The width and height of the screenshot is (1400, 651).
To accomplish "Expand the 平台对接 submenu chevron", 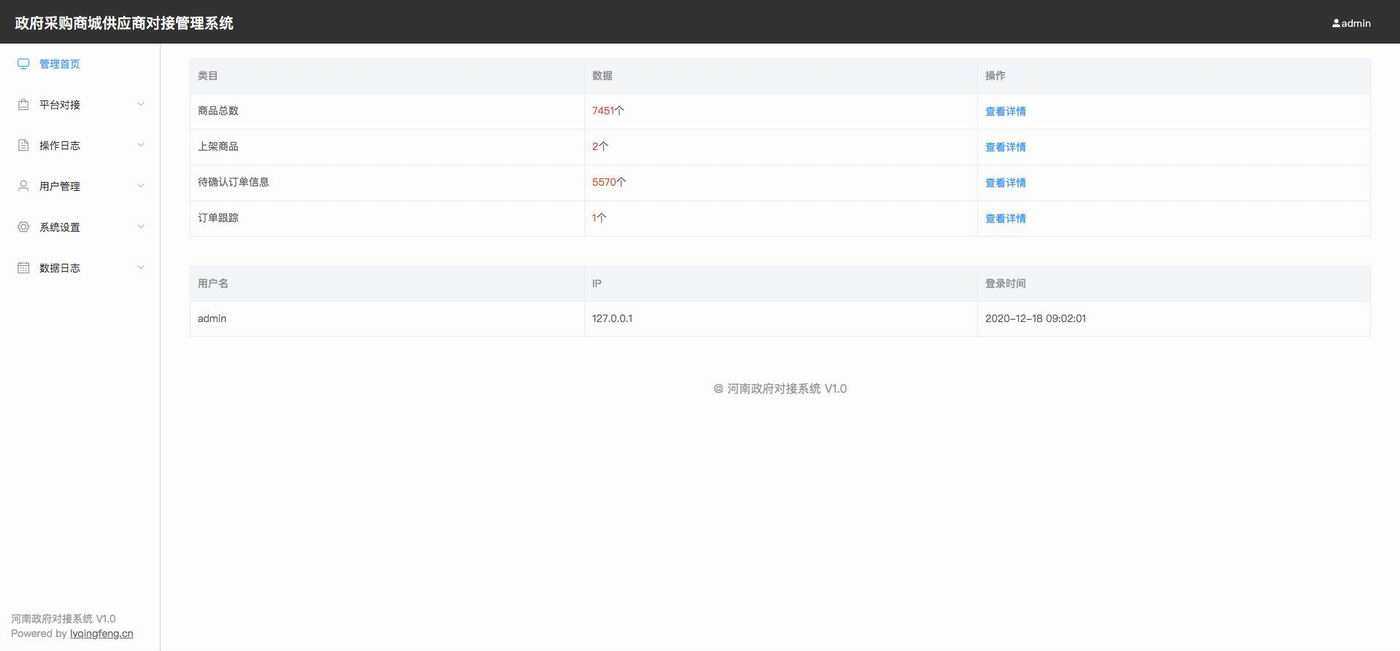I will point(140,104).
